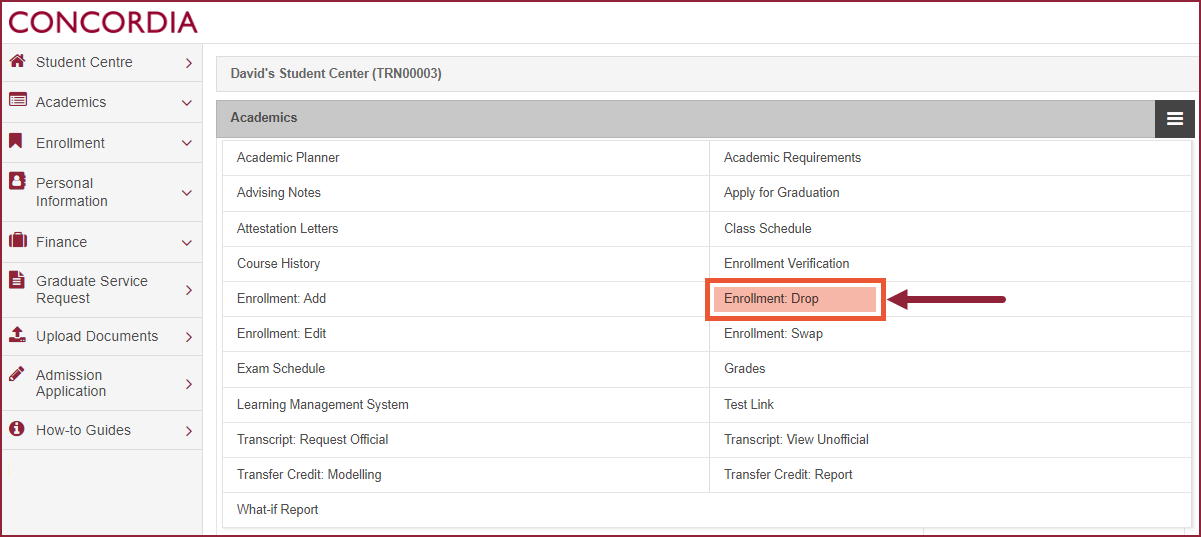Screen dimensions: 1201x537
Task: Open the Graduate Service Request chevron
Action: click(x=188, y=290)
